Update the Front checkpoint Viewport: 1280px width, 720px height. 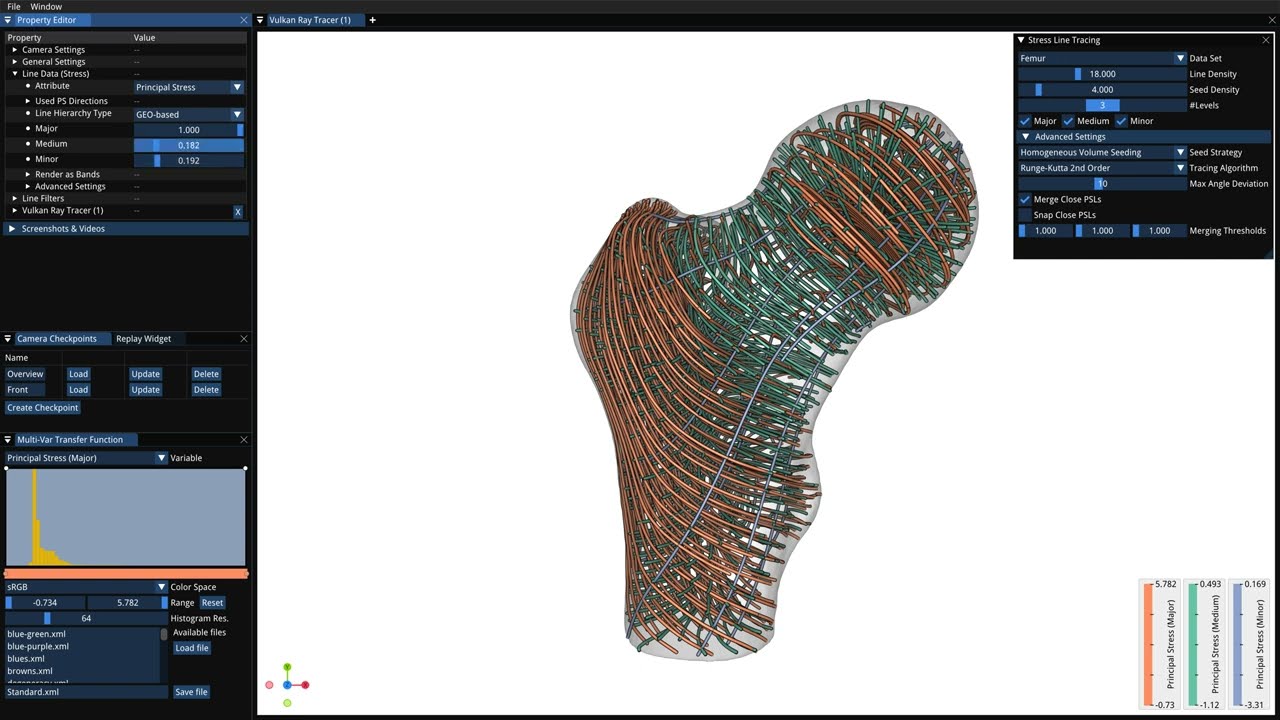pos(145,390)
